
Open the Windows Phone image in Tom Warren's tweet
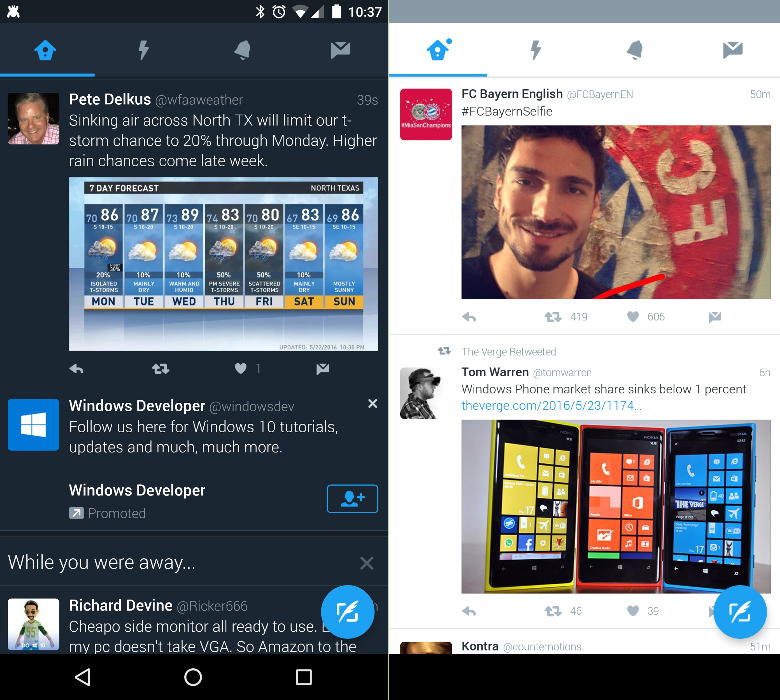(616, 505)
